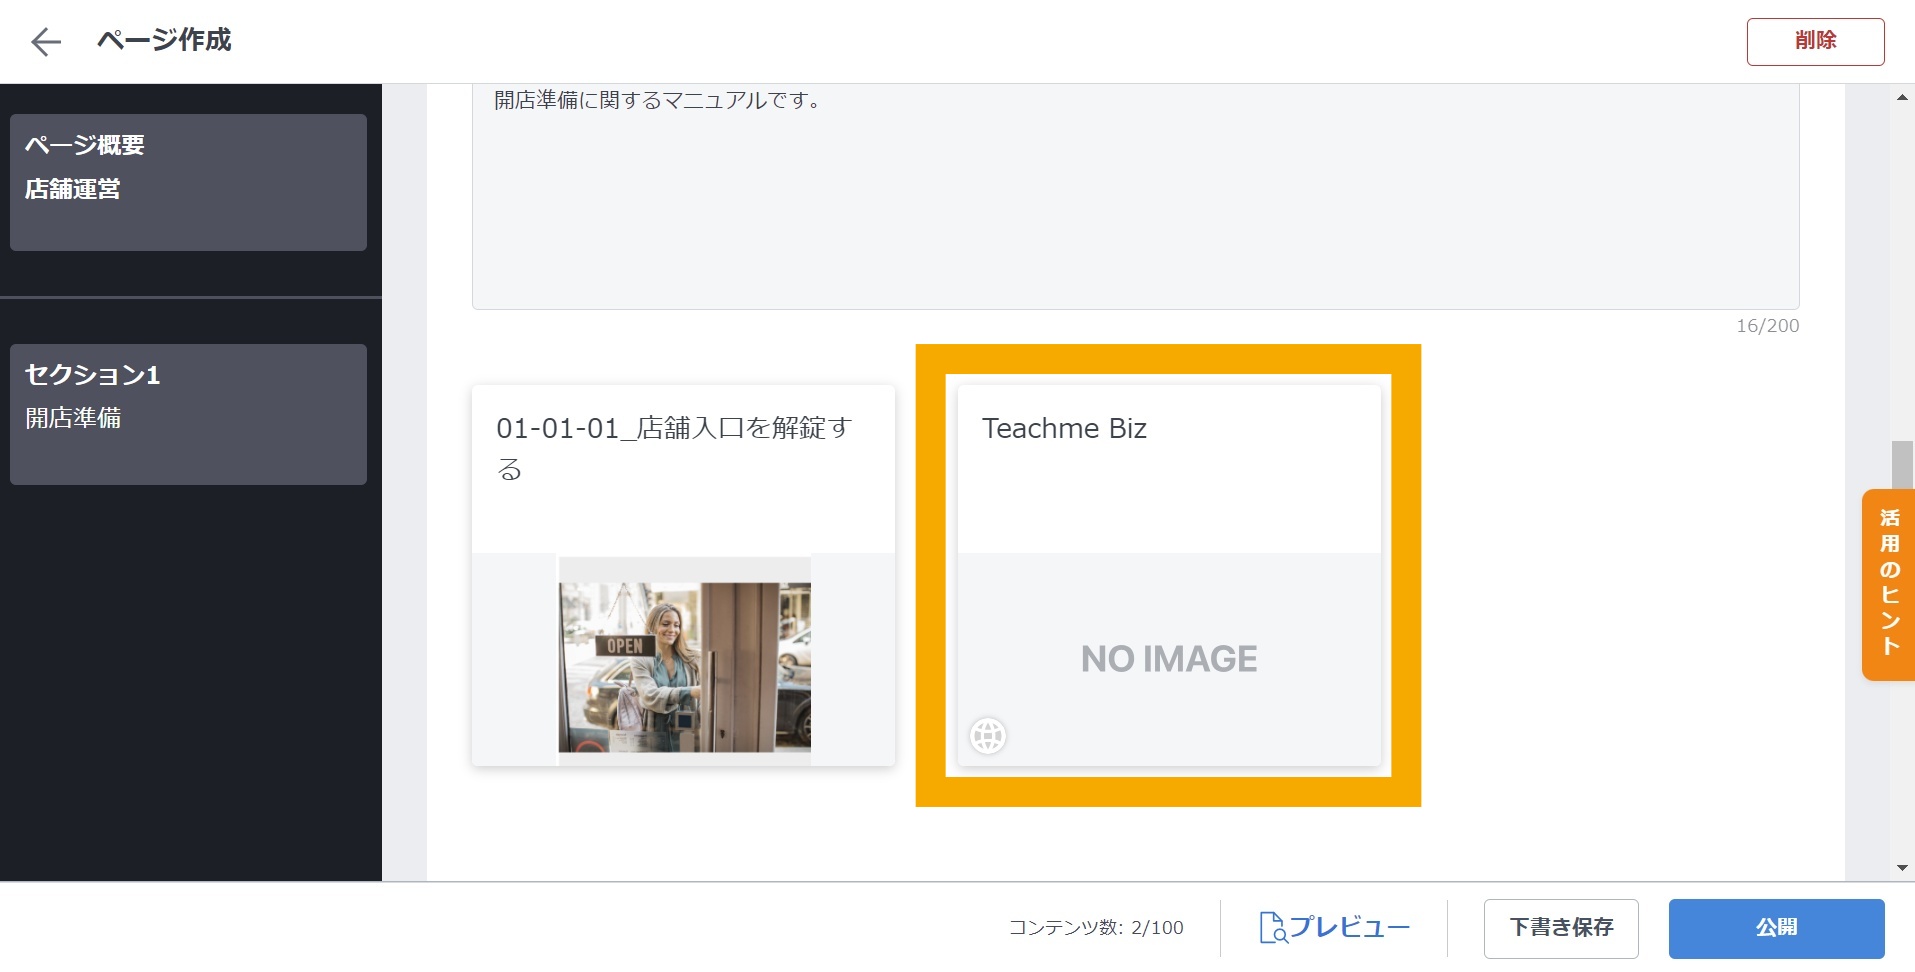Click the vertical scrollbar thumb
This screenshot has height=972, width=1915.
1901,465
